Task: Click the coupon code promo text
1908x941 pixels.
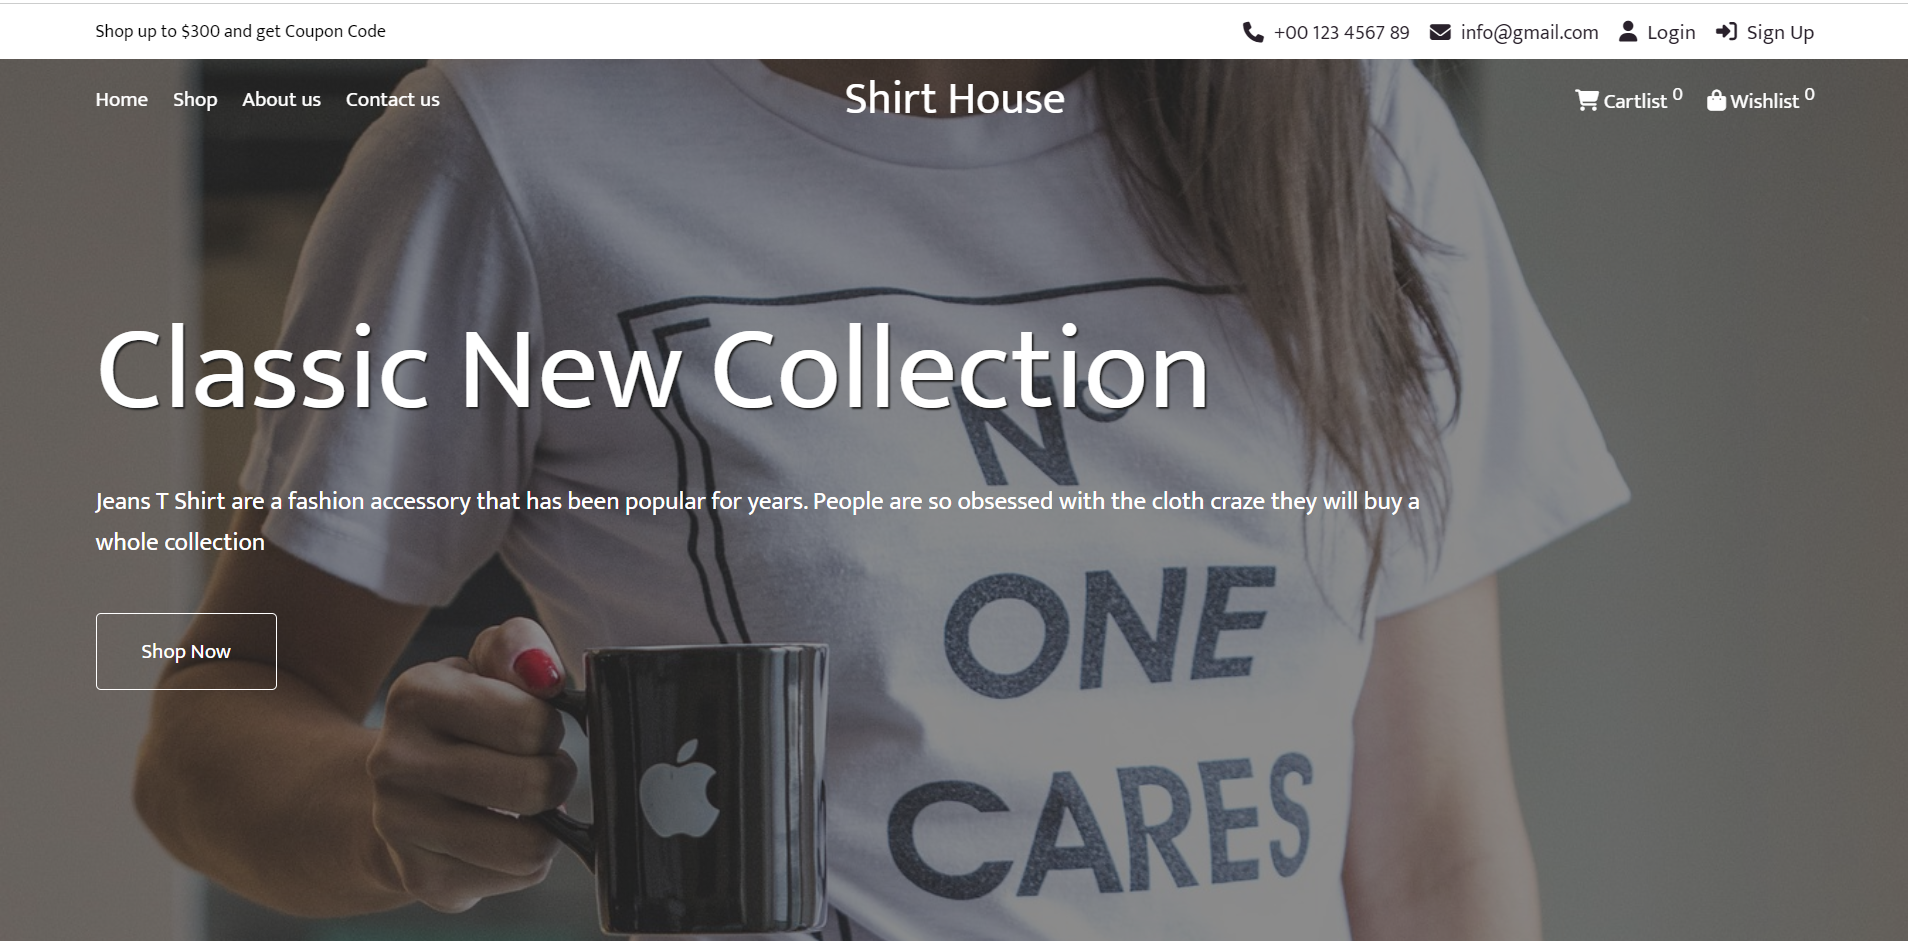Action: [x=240, y=31]
